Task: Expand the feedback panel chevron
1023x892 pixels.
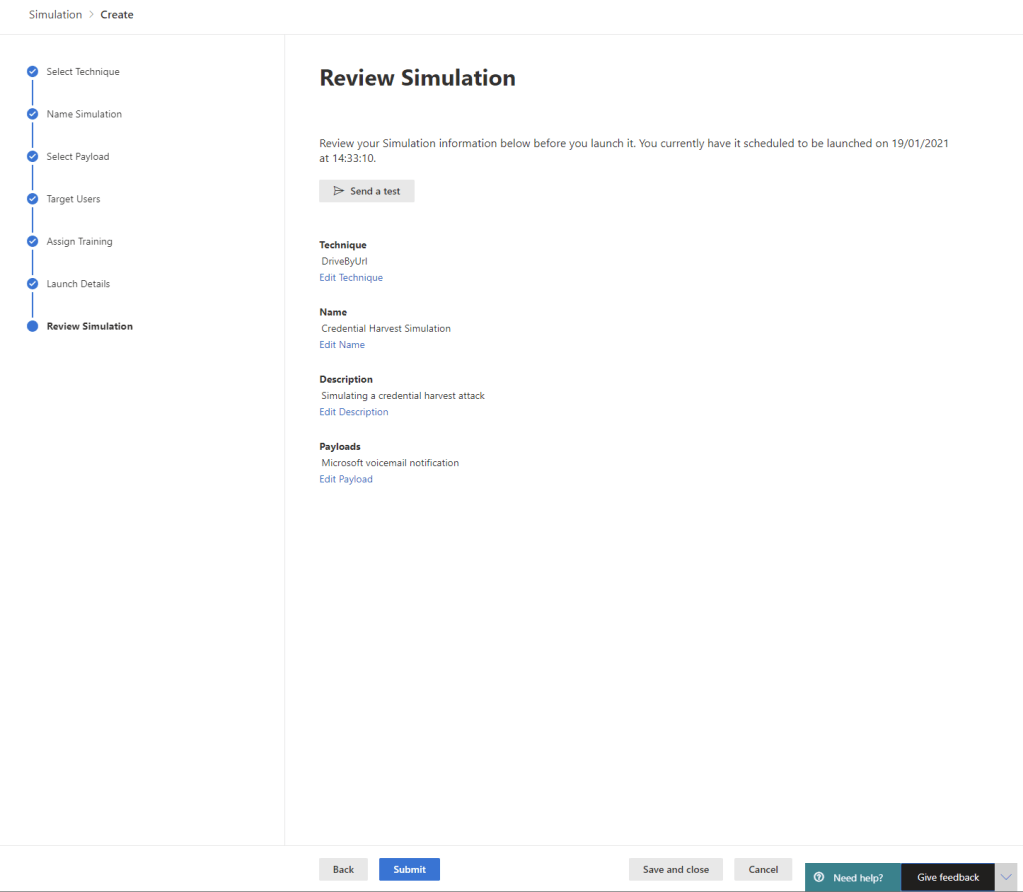Action: [1007, 878]
